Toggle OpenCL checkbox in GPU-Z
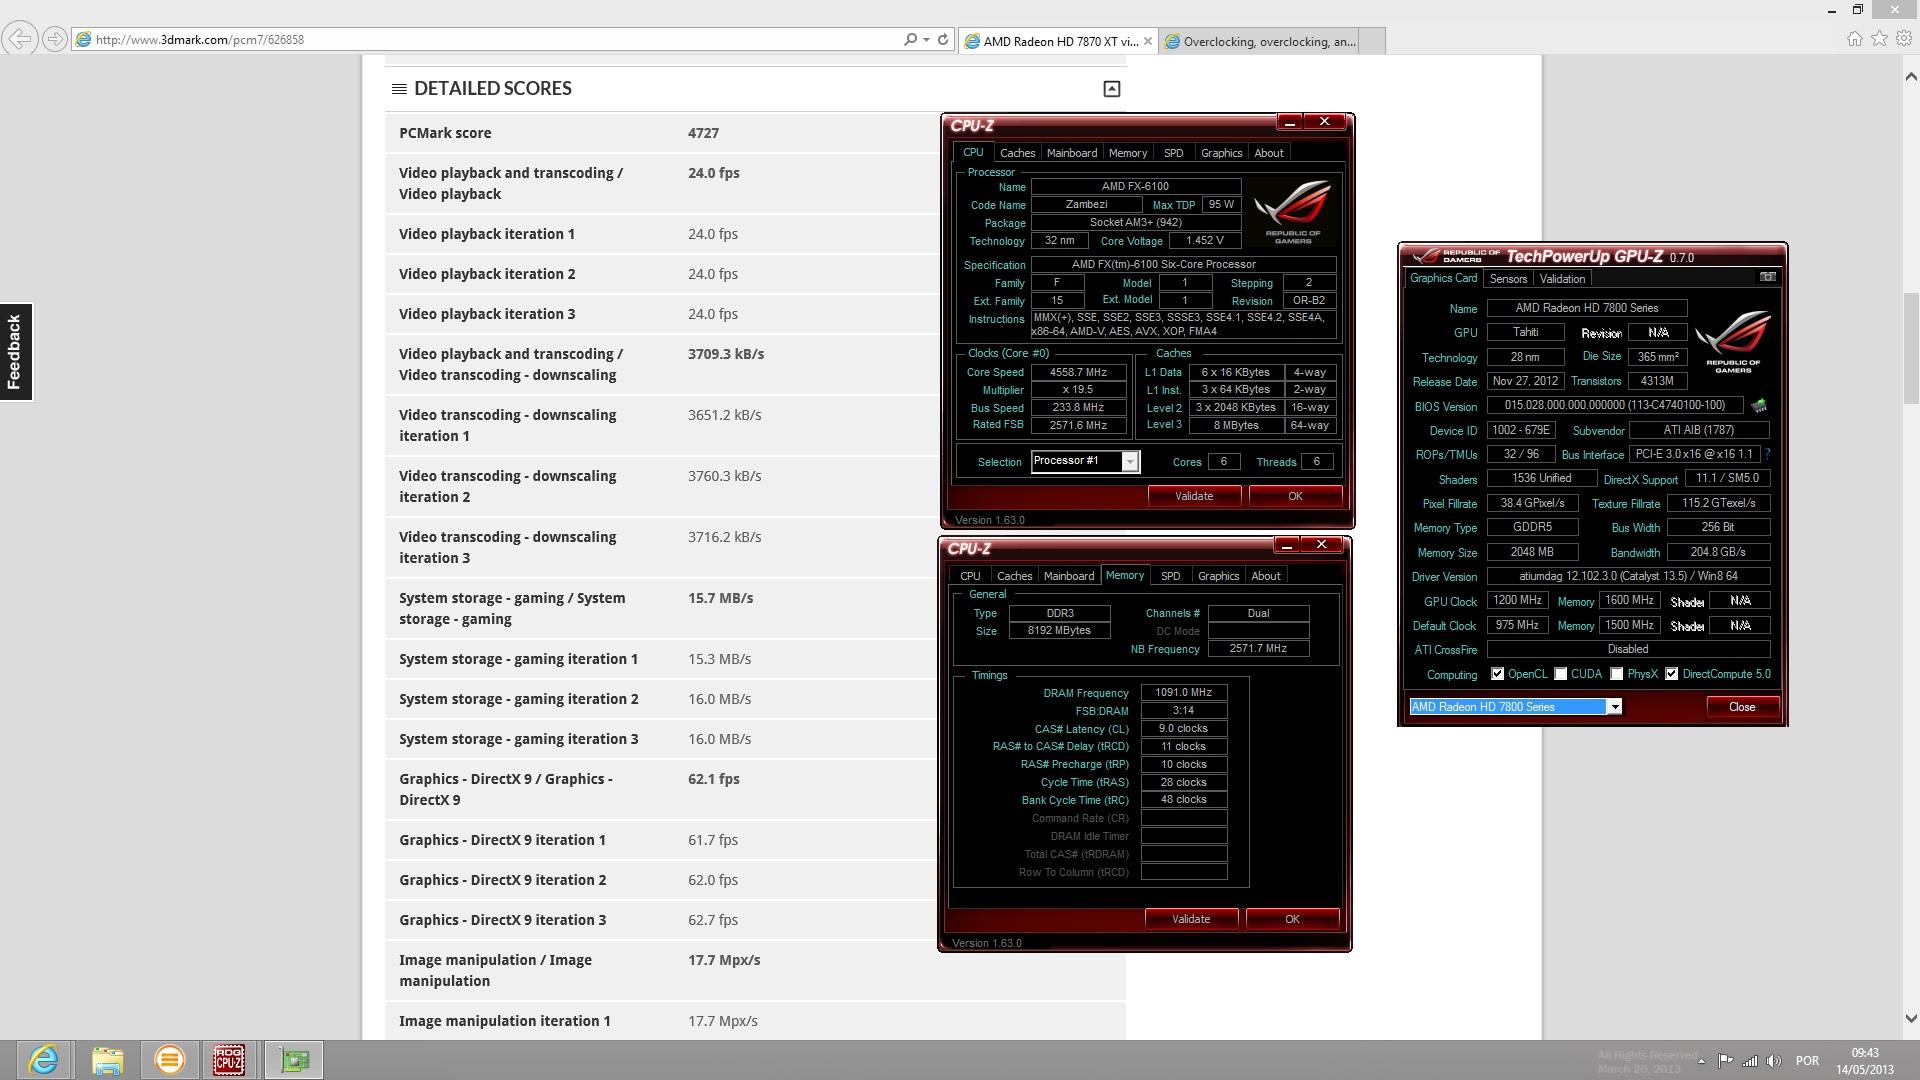The image size is (1920, 1080). point(1497,674)
